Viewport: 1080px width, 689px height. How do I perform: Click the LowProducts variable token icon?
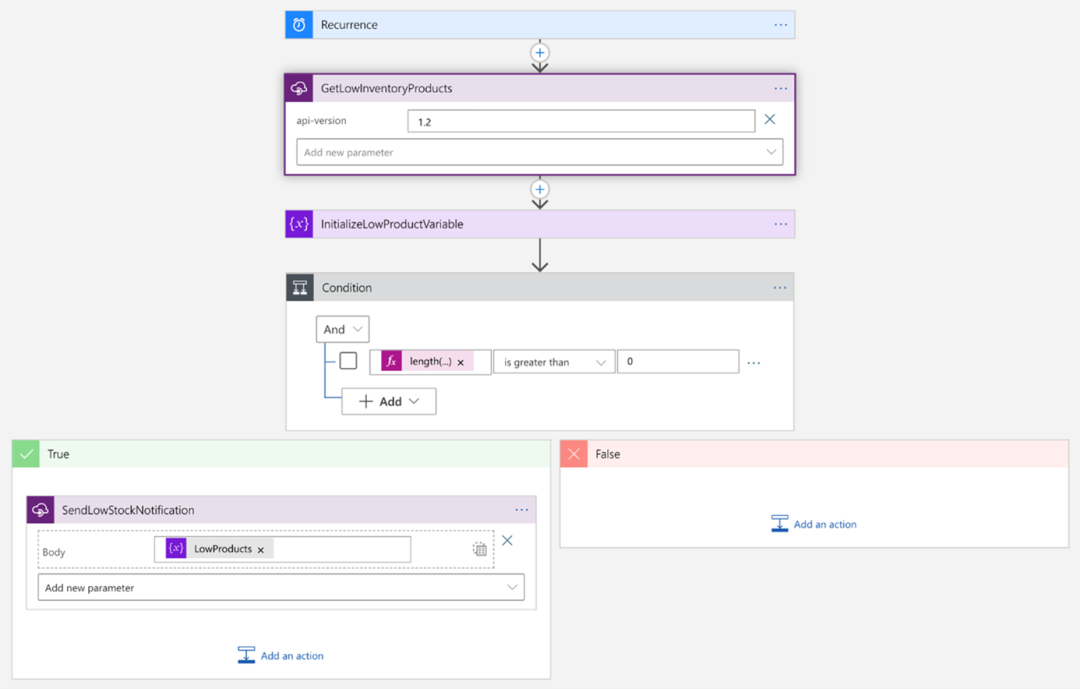176,548
